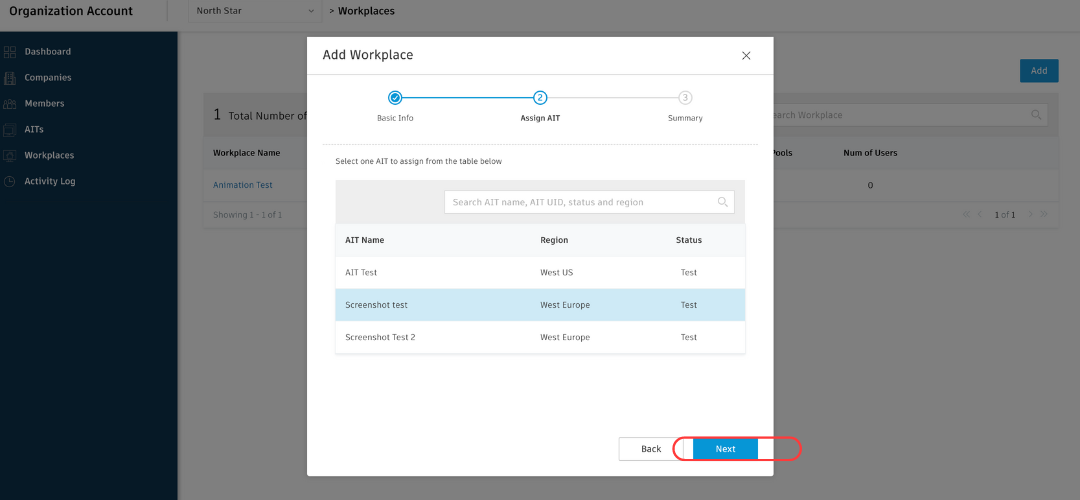Click the Add button on Workplaces page
This screenshot has height=500, width=1080.
1039,71
